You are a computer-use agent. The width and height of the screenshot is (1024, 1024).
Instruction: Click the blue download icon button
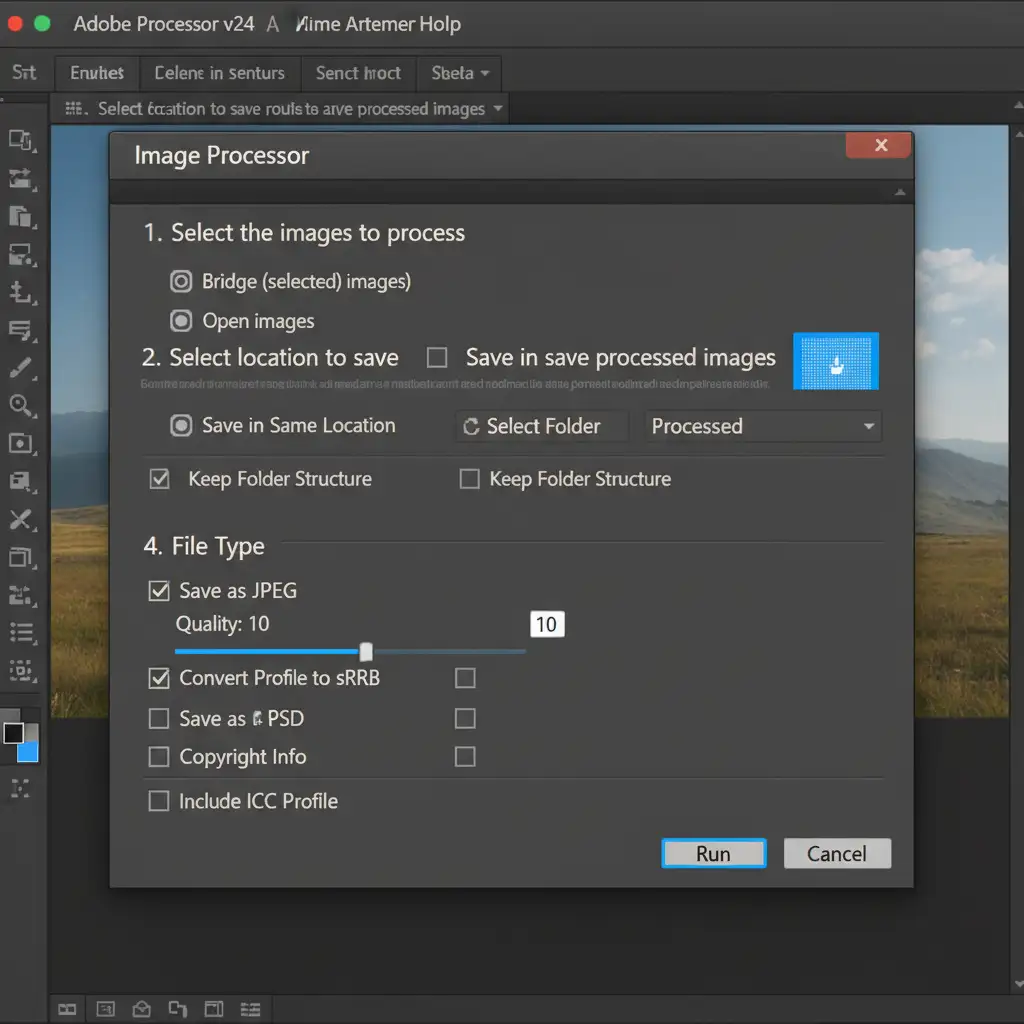[836, 361]
